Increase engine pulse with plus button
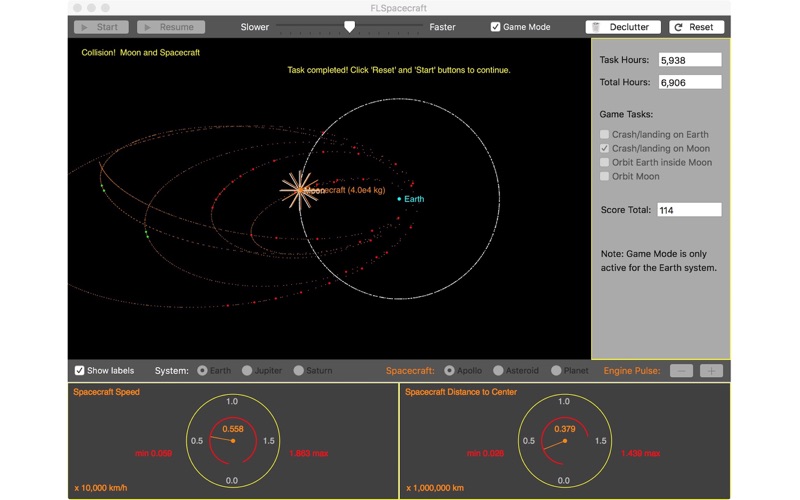 point(711,371)
